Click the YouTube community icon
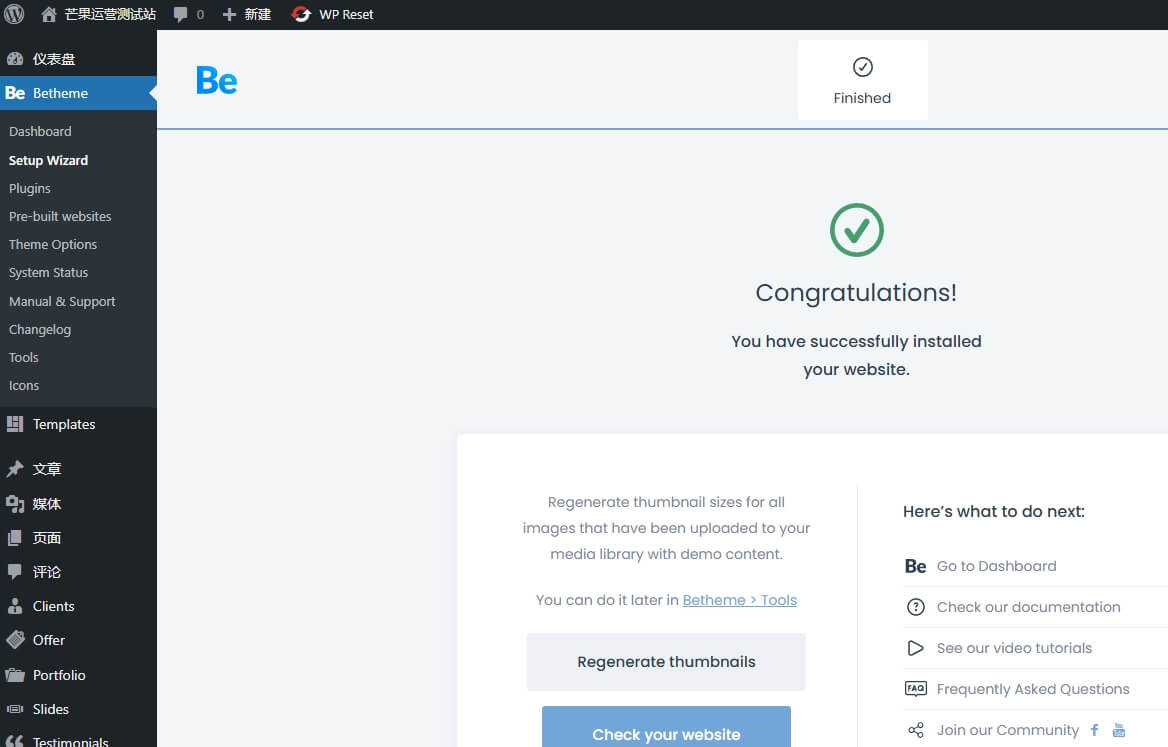Image resolution: width=1168 pixels, height=747 pixels. pos(1119,730)
